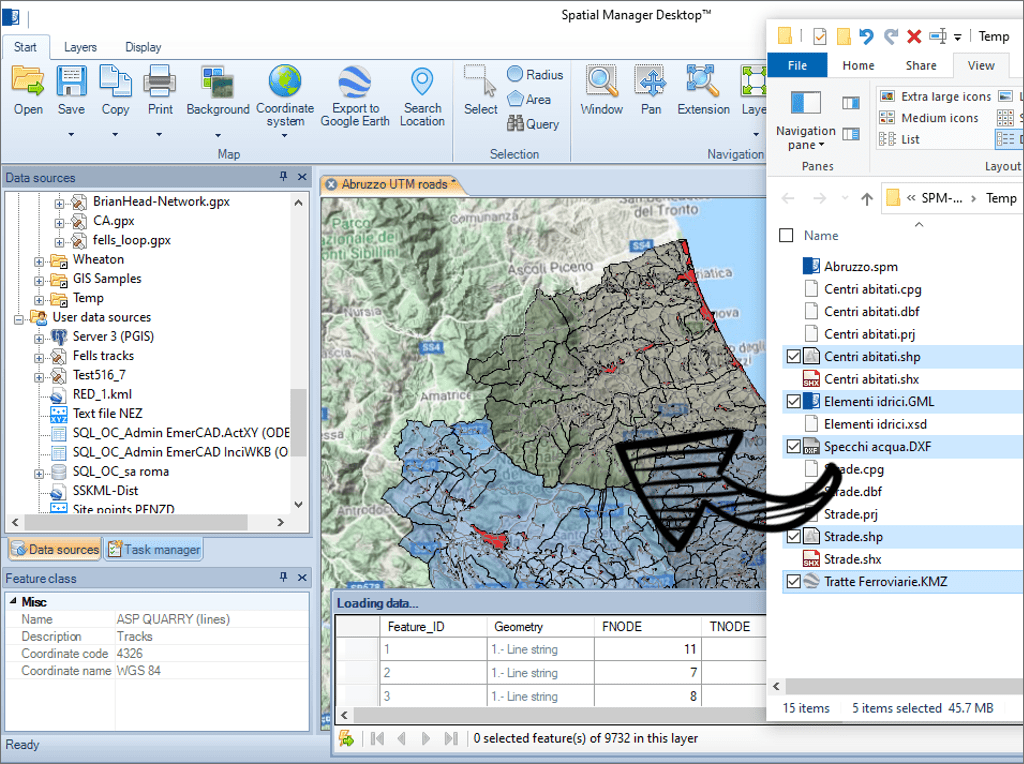The height and width of the screenshot is (764, 1024).
Task: Expand the Wheaton folder node
Action: [39, 262]
